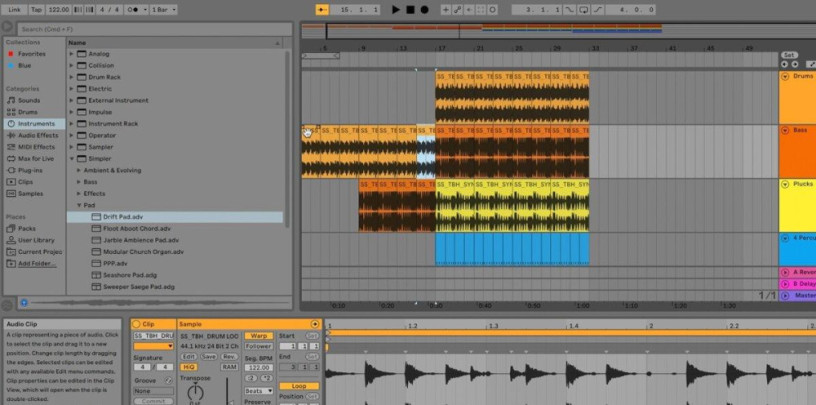Expand the Drum Rack folder
This screenshot has width=816, height=405.
point(72,77)
